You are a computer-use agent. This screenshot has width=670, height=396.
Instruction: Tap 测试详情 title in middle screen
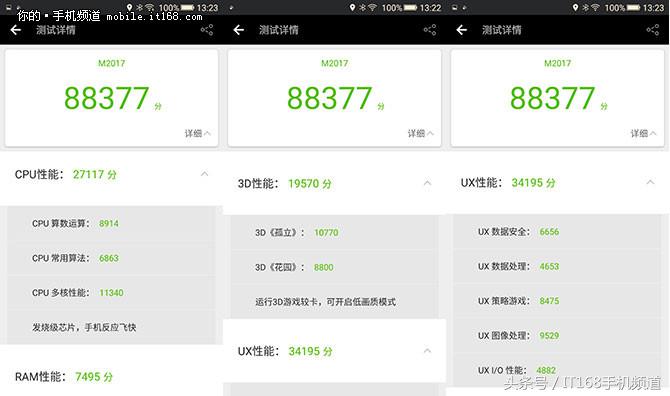click(279, 30)
